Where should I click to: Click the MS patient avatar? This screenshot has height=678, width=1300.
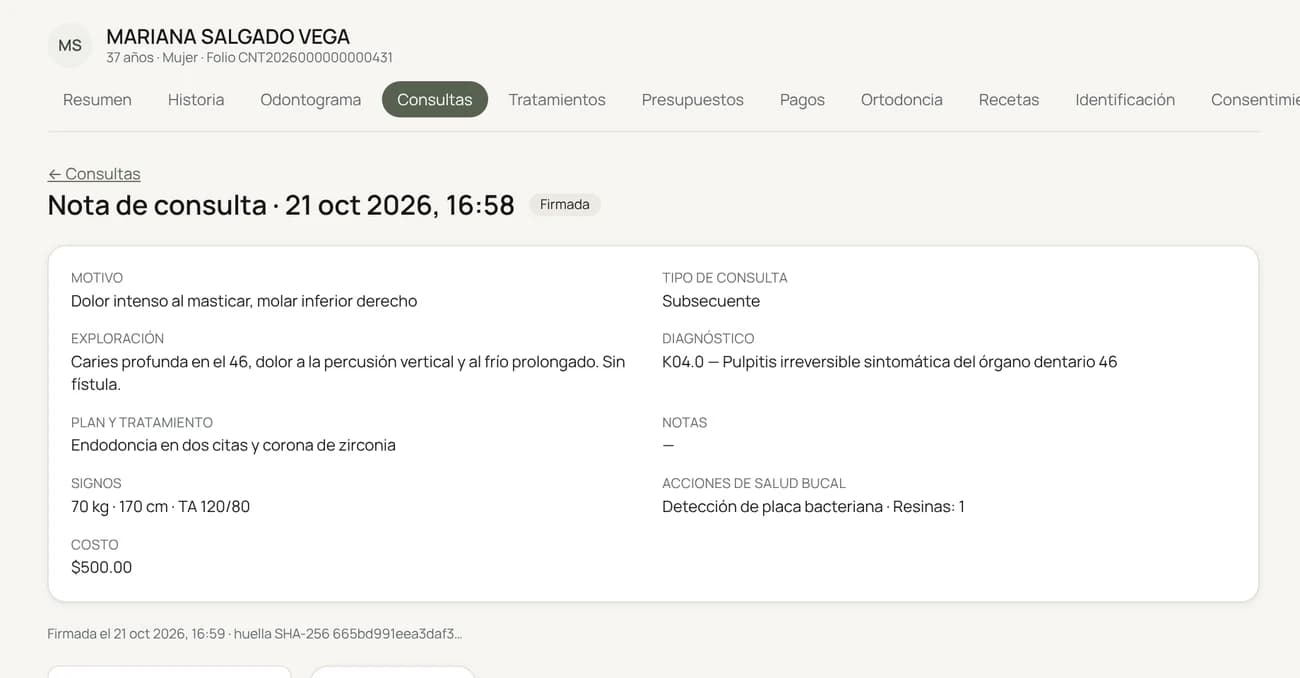[70, 46]
